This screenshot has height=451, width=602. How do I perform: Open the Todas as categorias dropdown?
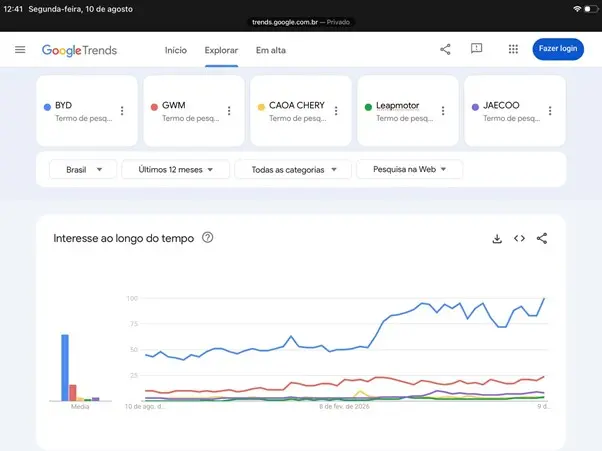(293, 169)
